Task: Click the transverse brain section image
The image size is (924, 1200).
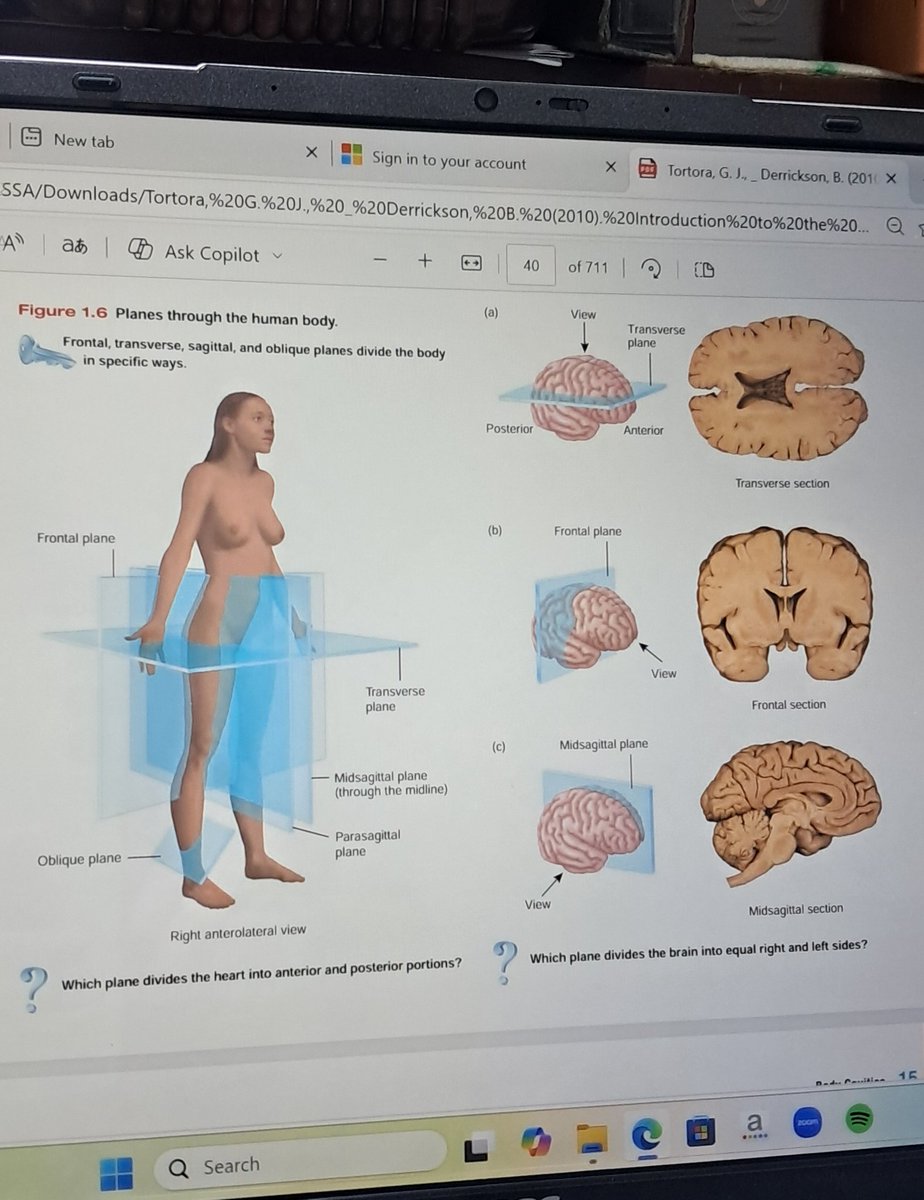Action: pos(778,388)
